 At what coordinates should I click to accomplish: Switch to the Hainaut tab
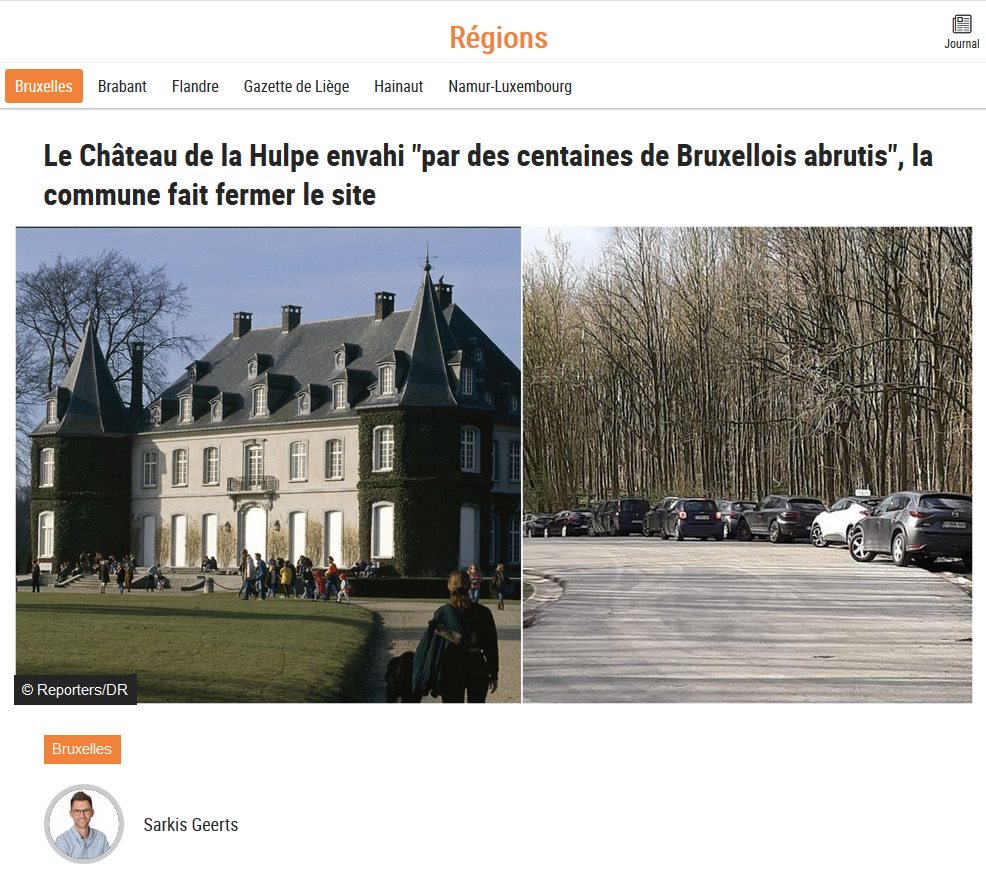pos(399,86)
